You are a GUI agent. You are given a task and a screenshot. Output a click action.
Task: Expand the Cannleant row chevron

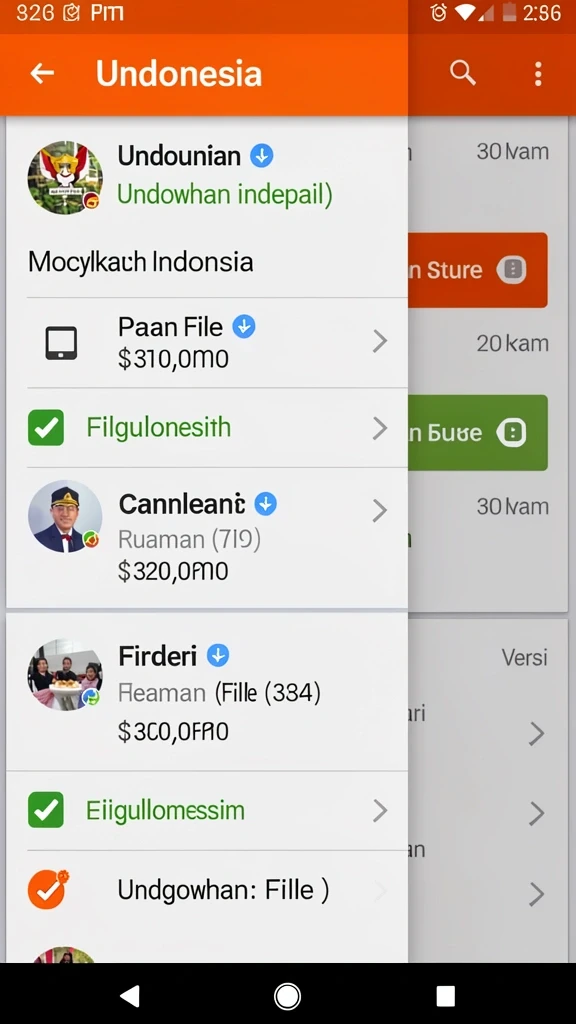coord(380,511)
